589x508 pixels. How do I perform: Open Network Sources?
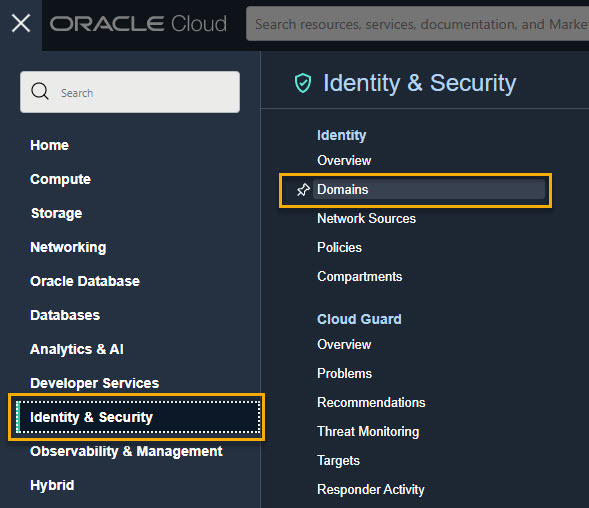pyautogui.click(x=367, y=219)
